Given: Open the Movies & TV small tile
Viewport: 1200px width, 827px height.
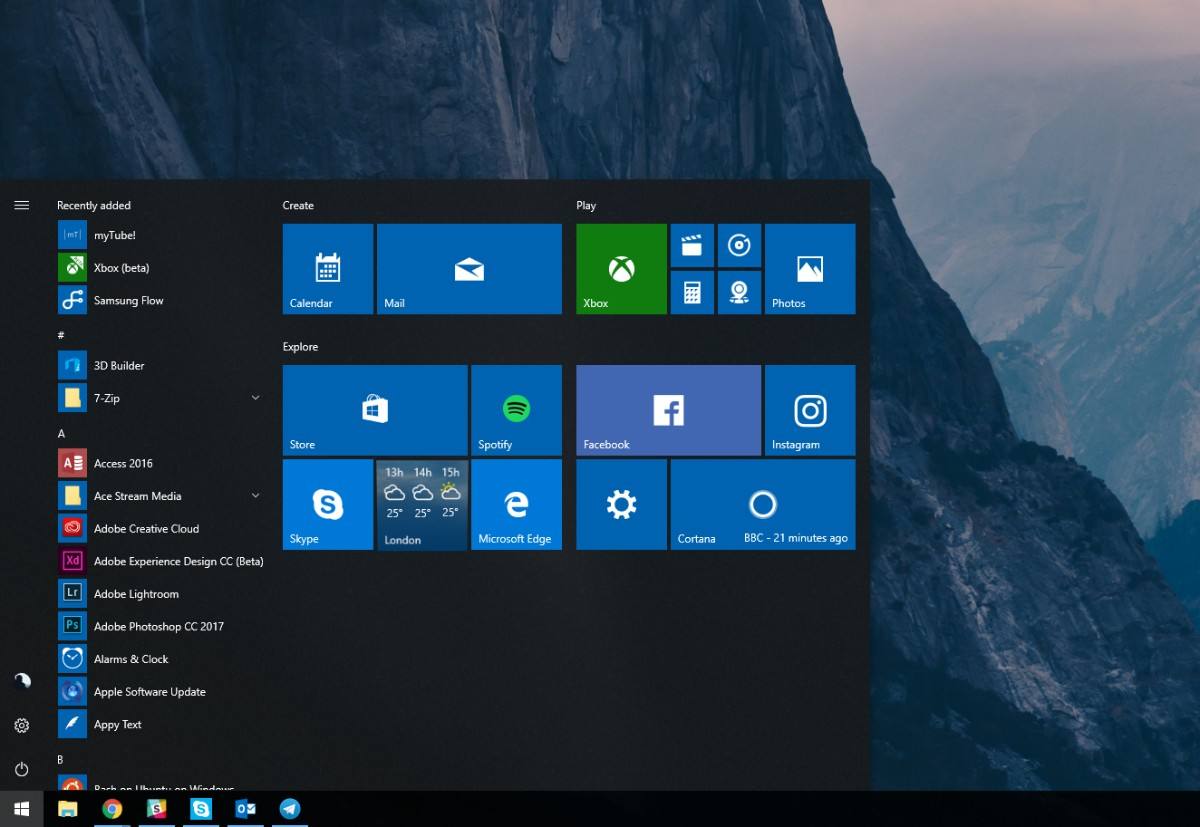Looking at the screenshot, I should tap(692, 245).
